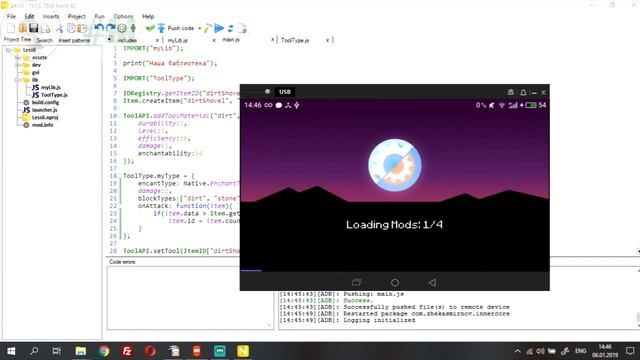Tap the Android home circle button
The image size is (640, 360).
[395, 282]
